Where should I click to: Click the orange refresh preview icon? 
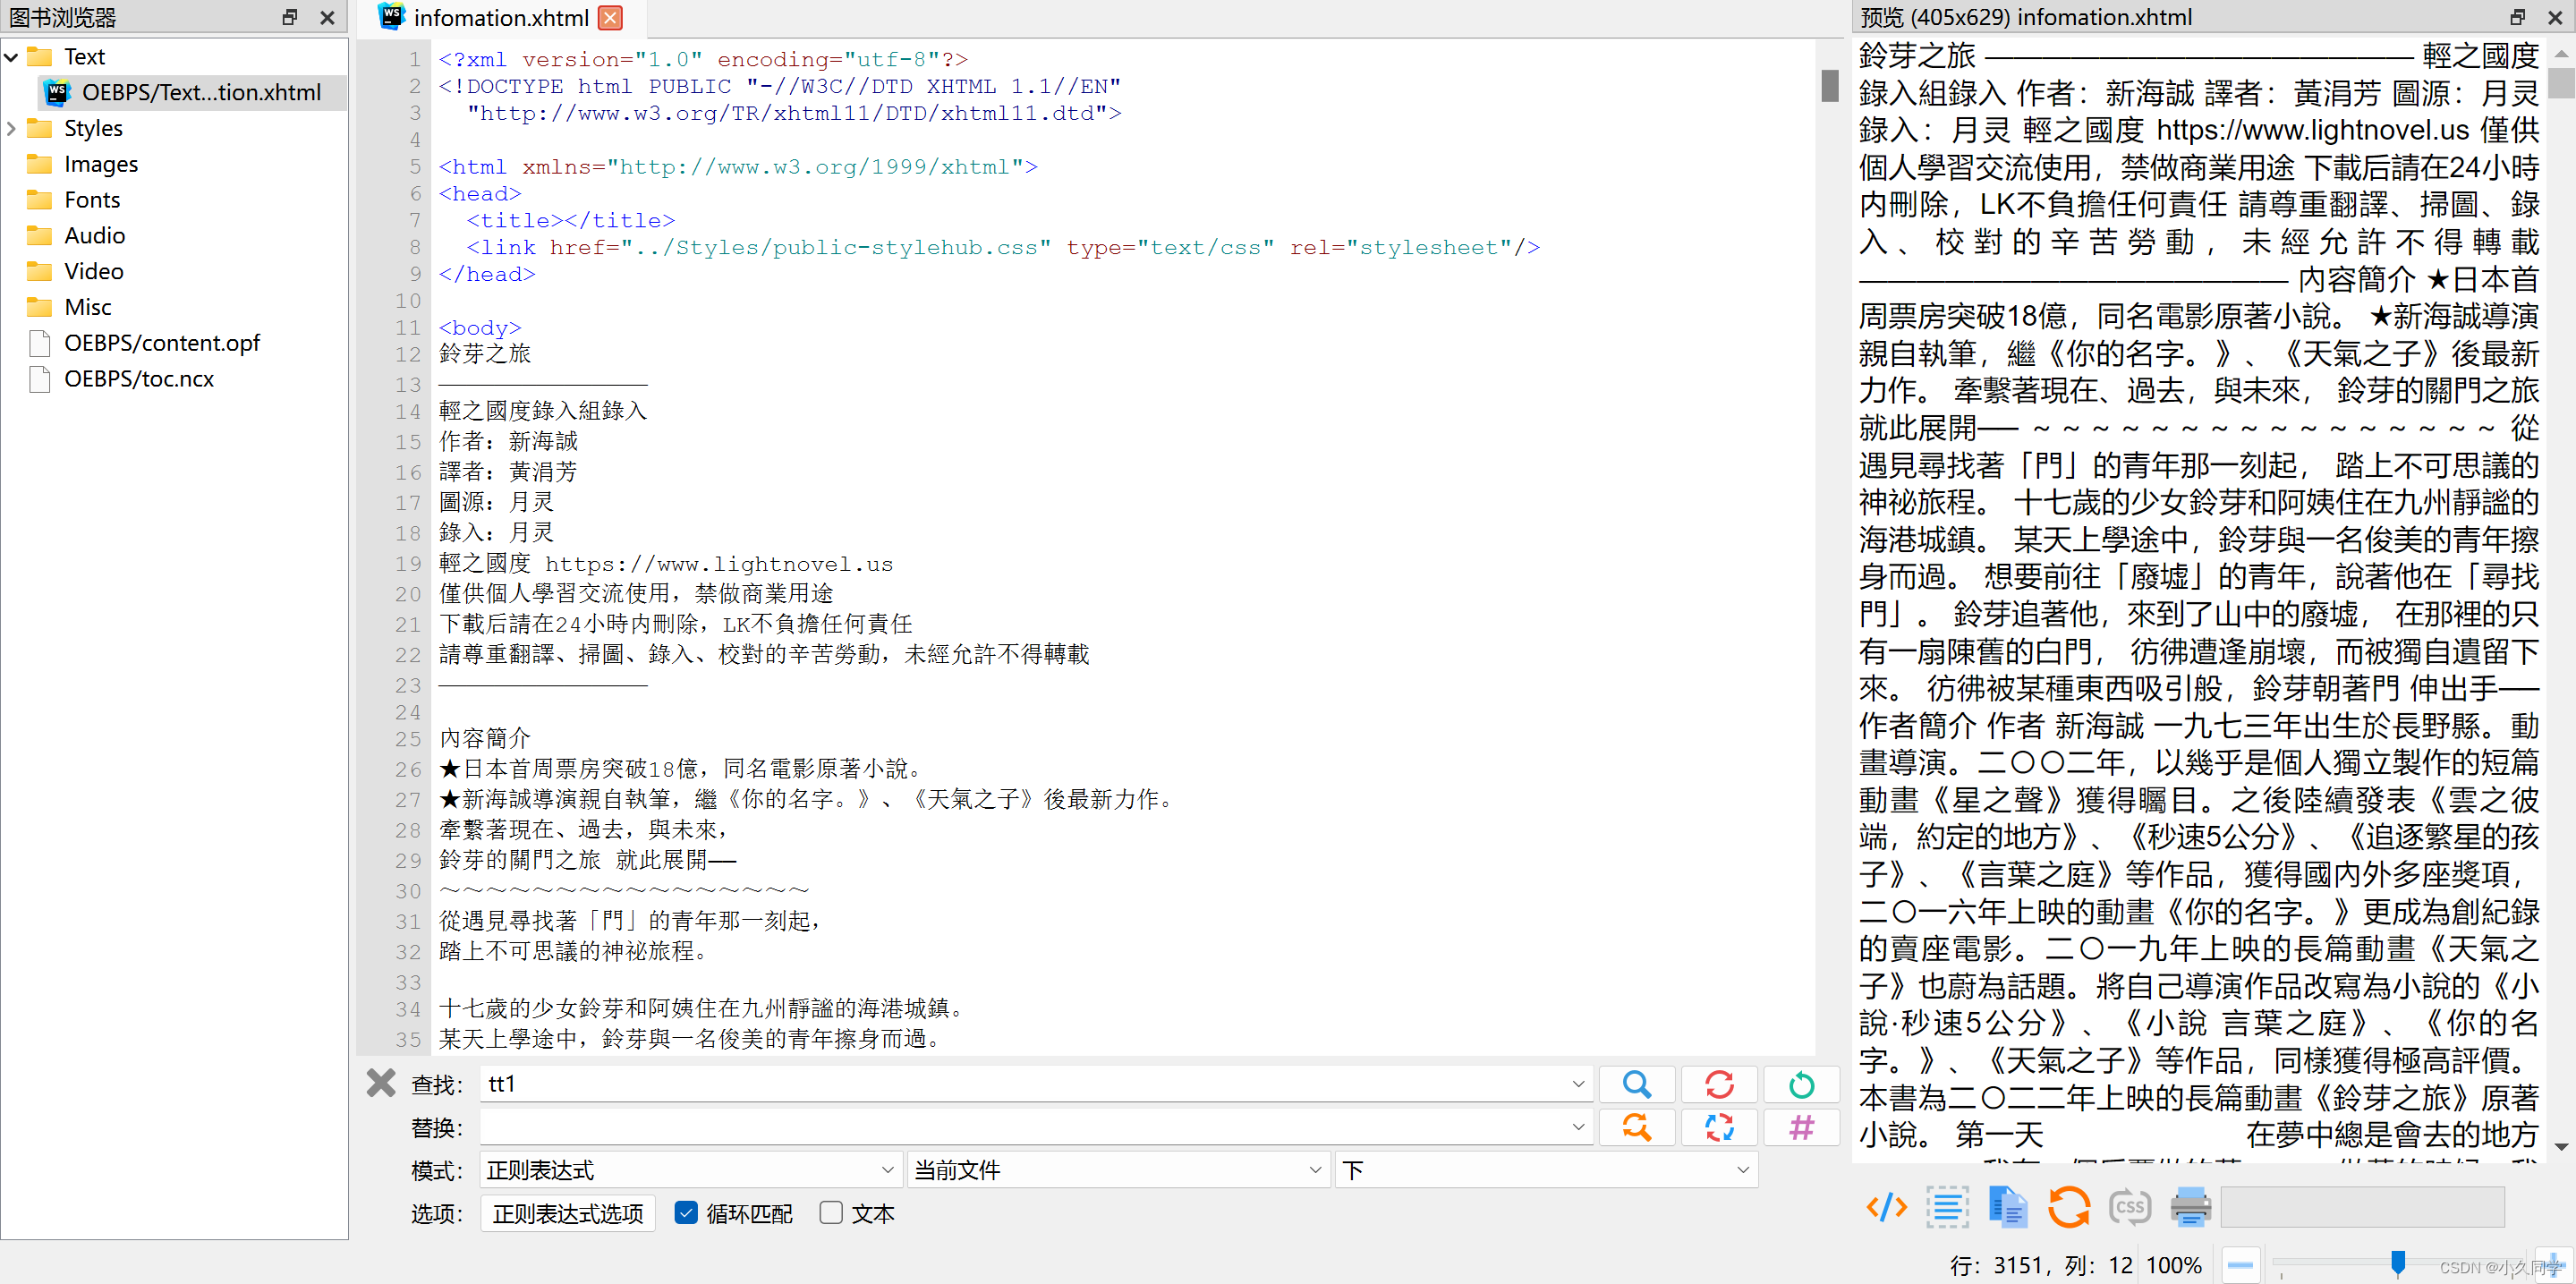click(2068, 1207)
